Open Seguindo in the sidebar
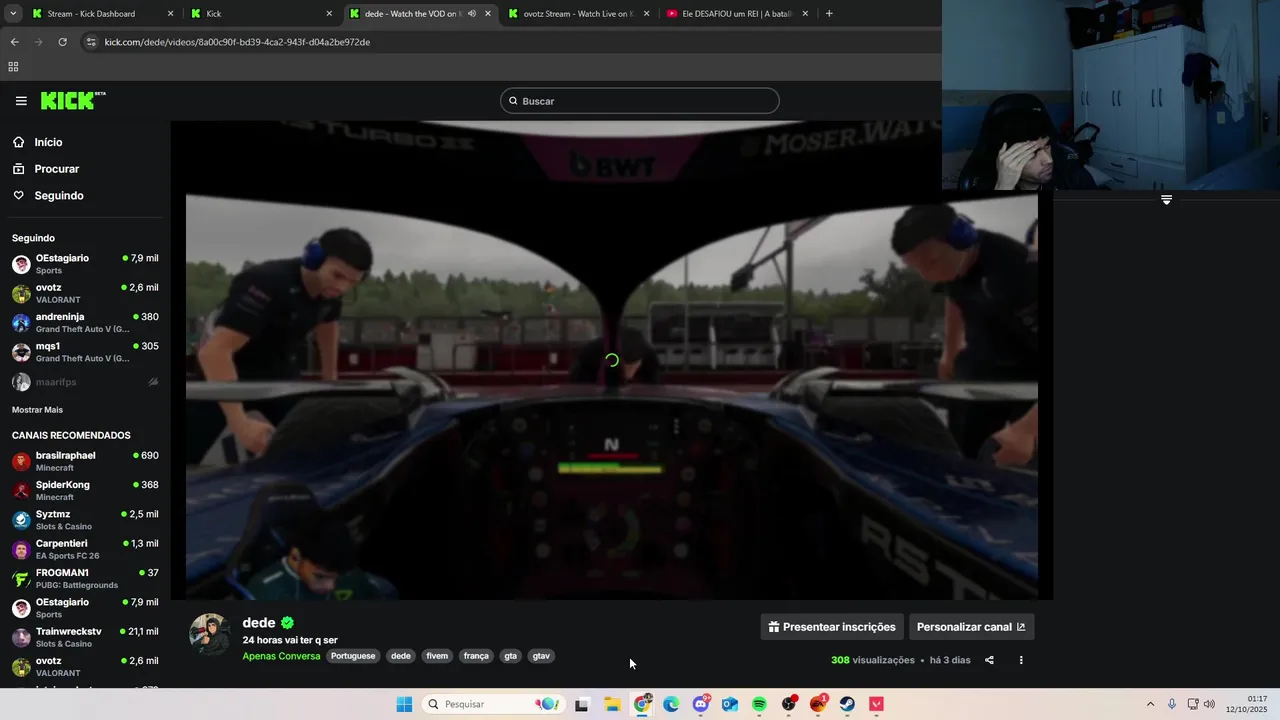 58,196
